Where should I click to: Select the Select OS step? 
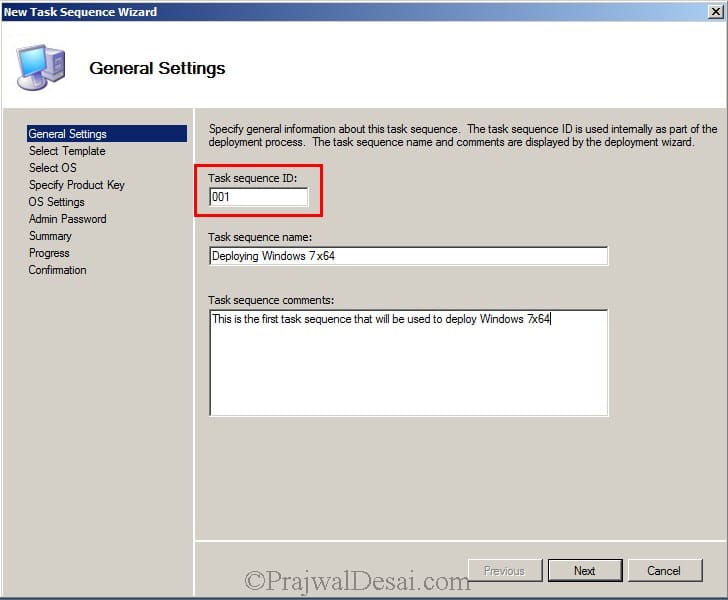tap(52, 168)
